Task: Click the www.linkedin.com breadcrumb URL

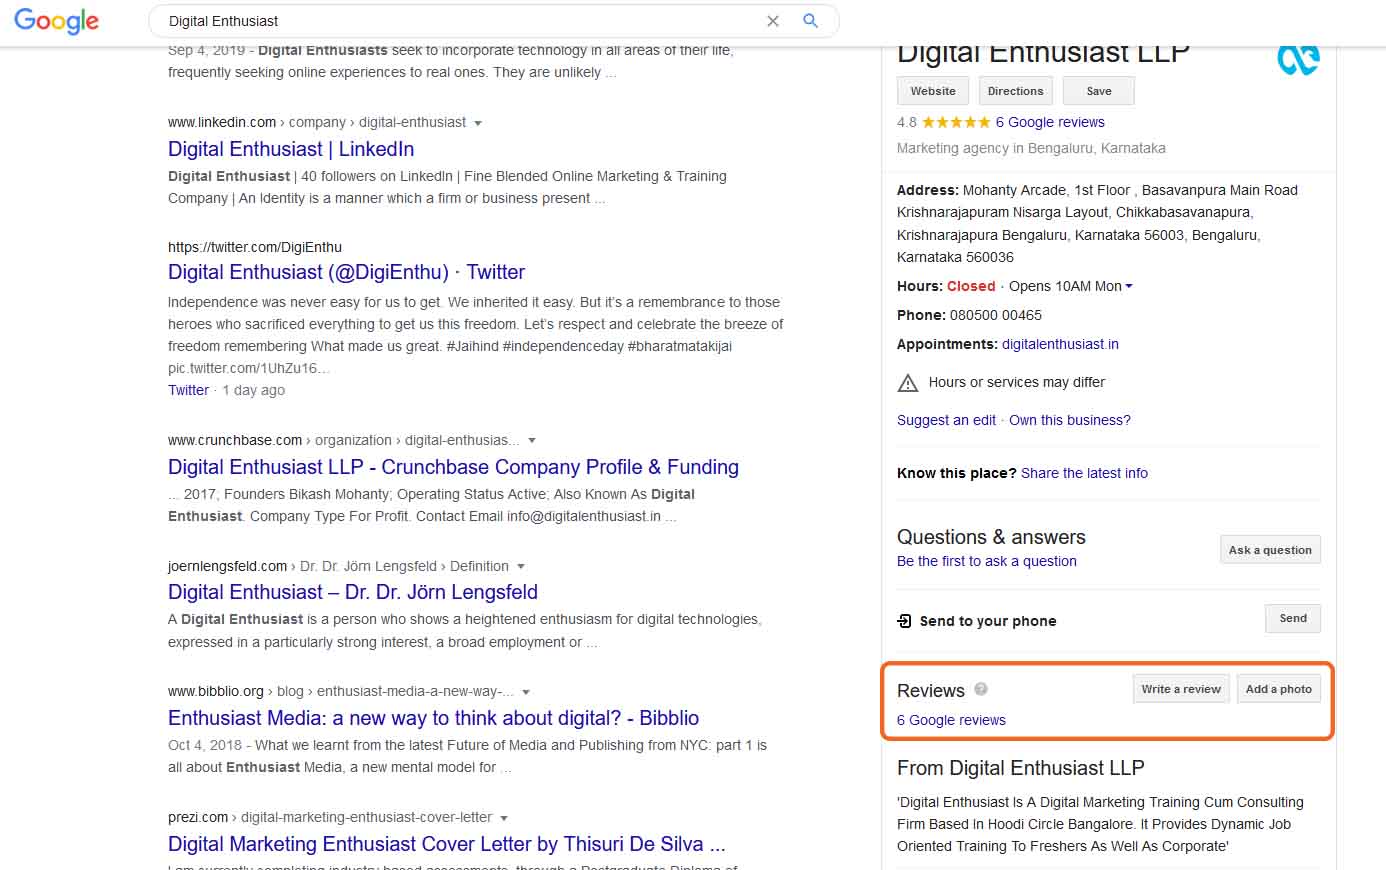Action: click(222, 122)
